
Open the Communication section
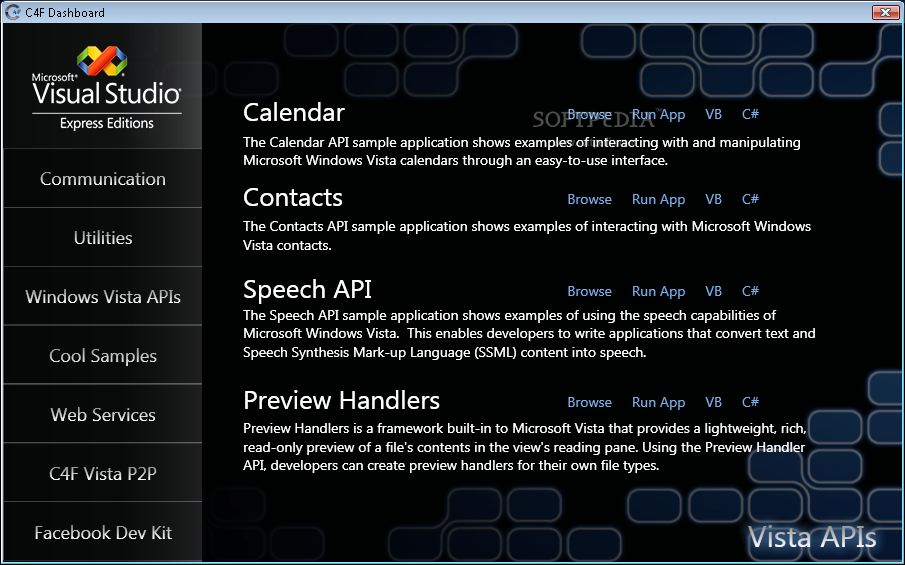click(x=103, y=178)
